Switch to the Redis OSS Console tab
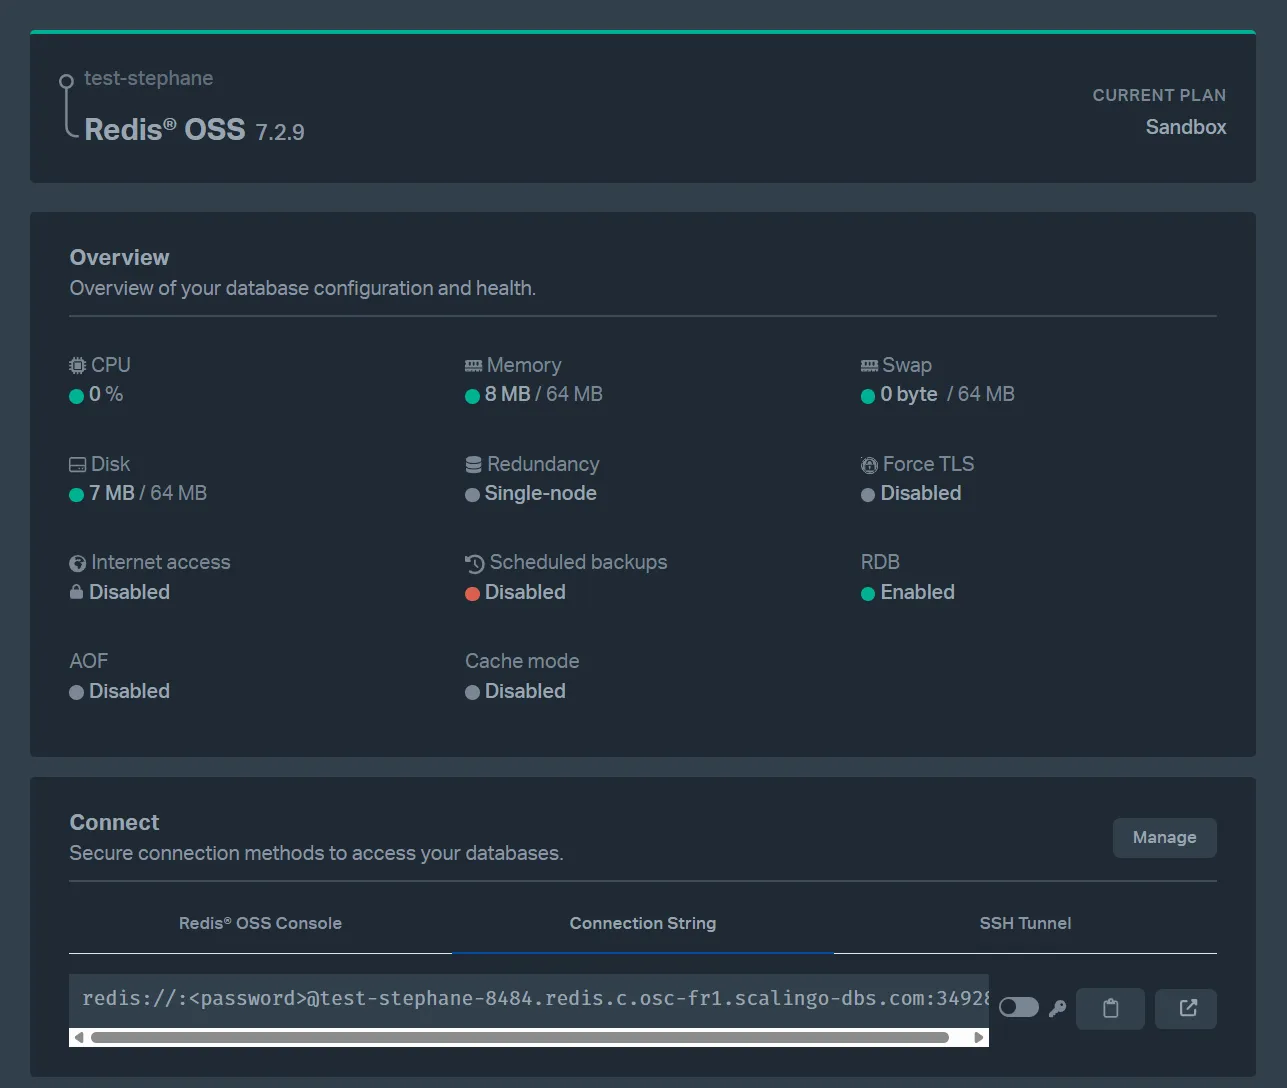This screenshot has width=1287, height=1088. click(x=260, y=923)
